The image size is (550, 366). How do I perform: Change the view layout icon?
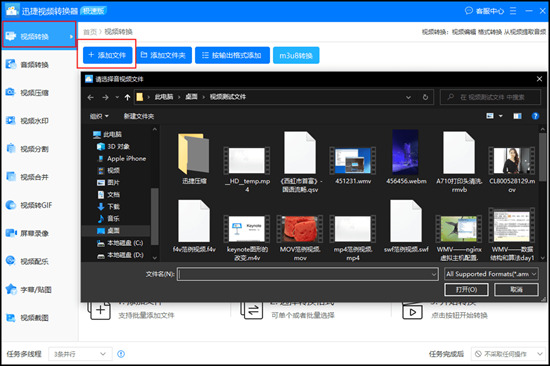490,116
